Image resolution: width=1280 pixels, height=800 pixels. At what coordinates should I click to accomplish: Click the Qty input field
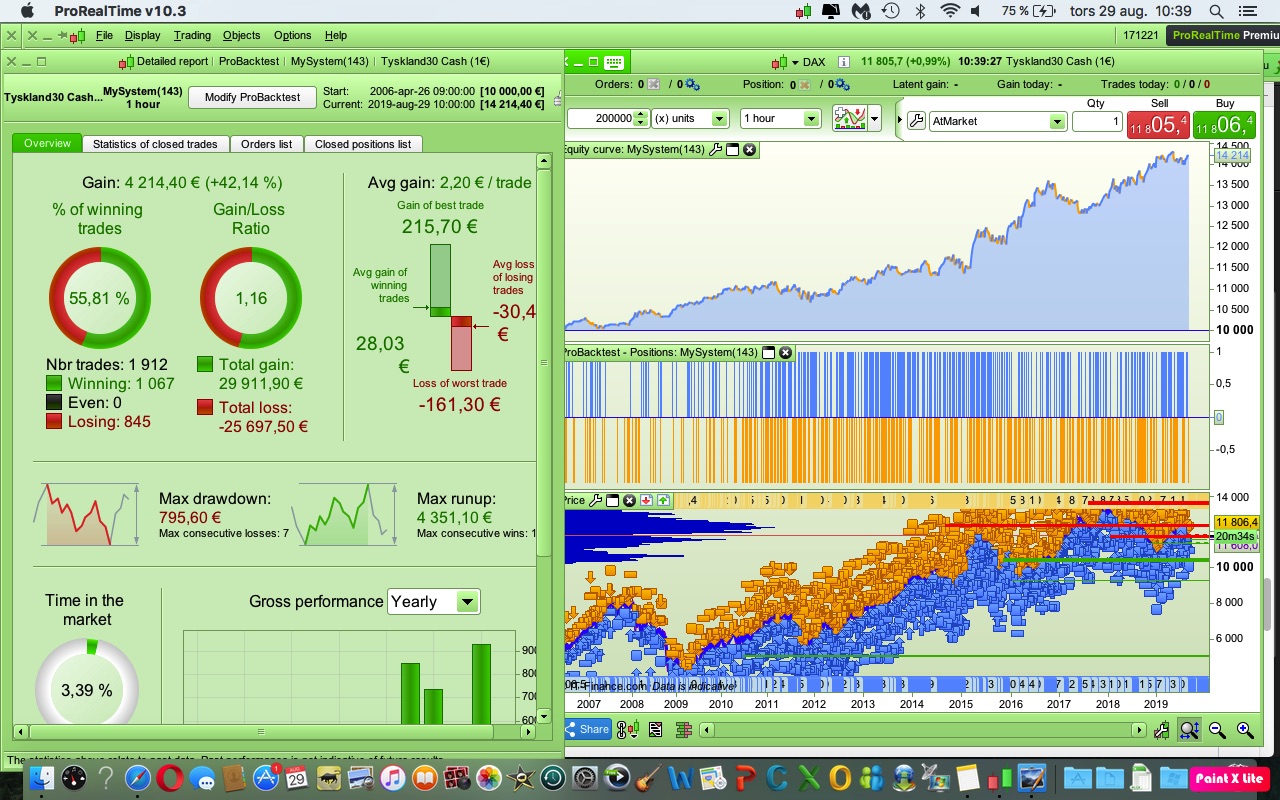1097,121
